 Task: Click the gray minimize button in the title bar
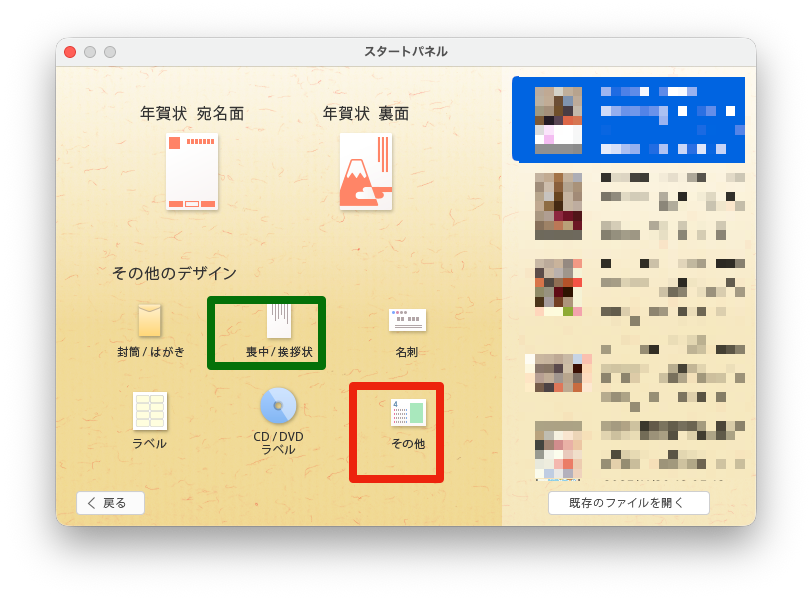point(90,52)
